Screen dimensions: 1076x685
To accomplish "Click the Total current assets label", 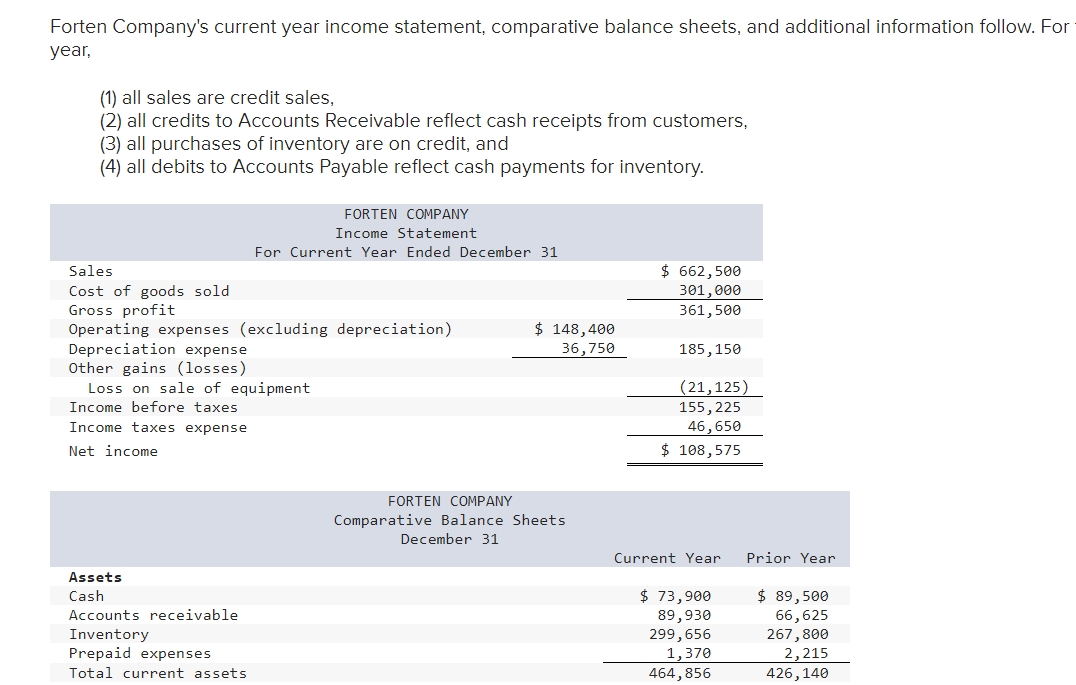I will pos(158,673).
